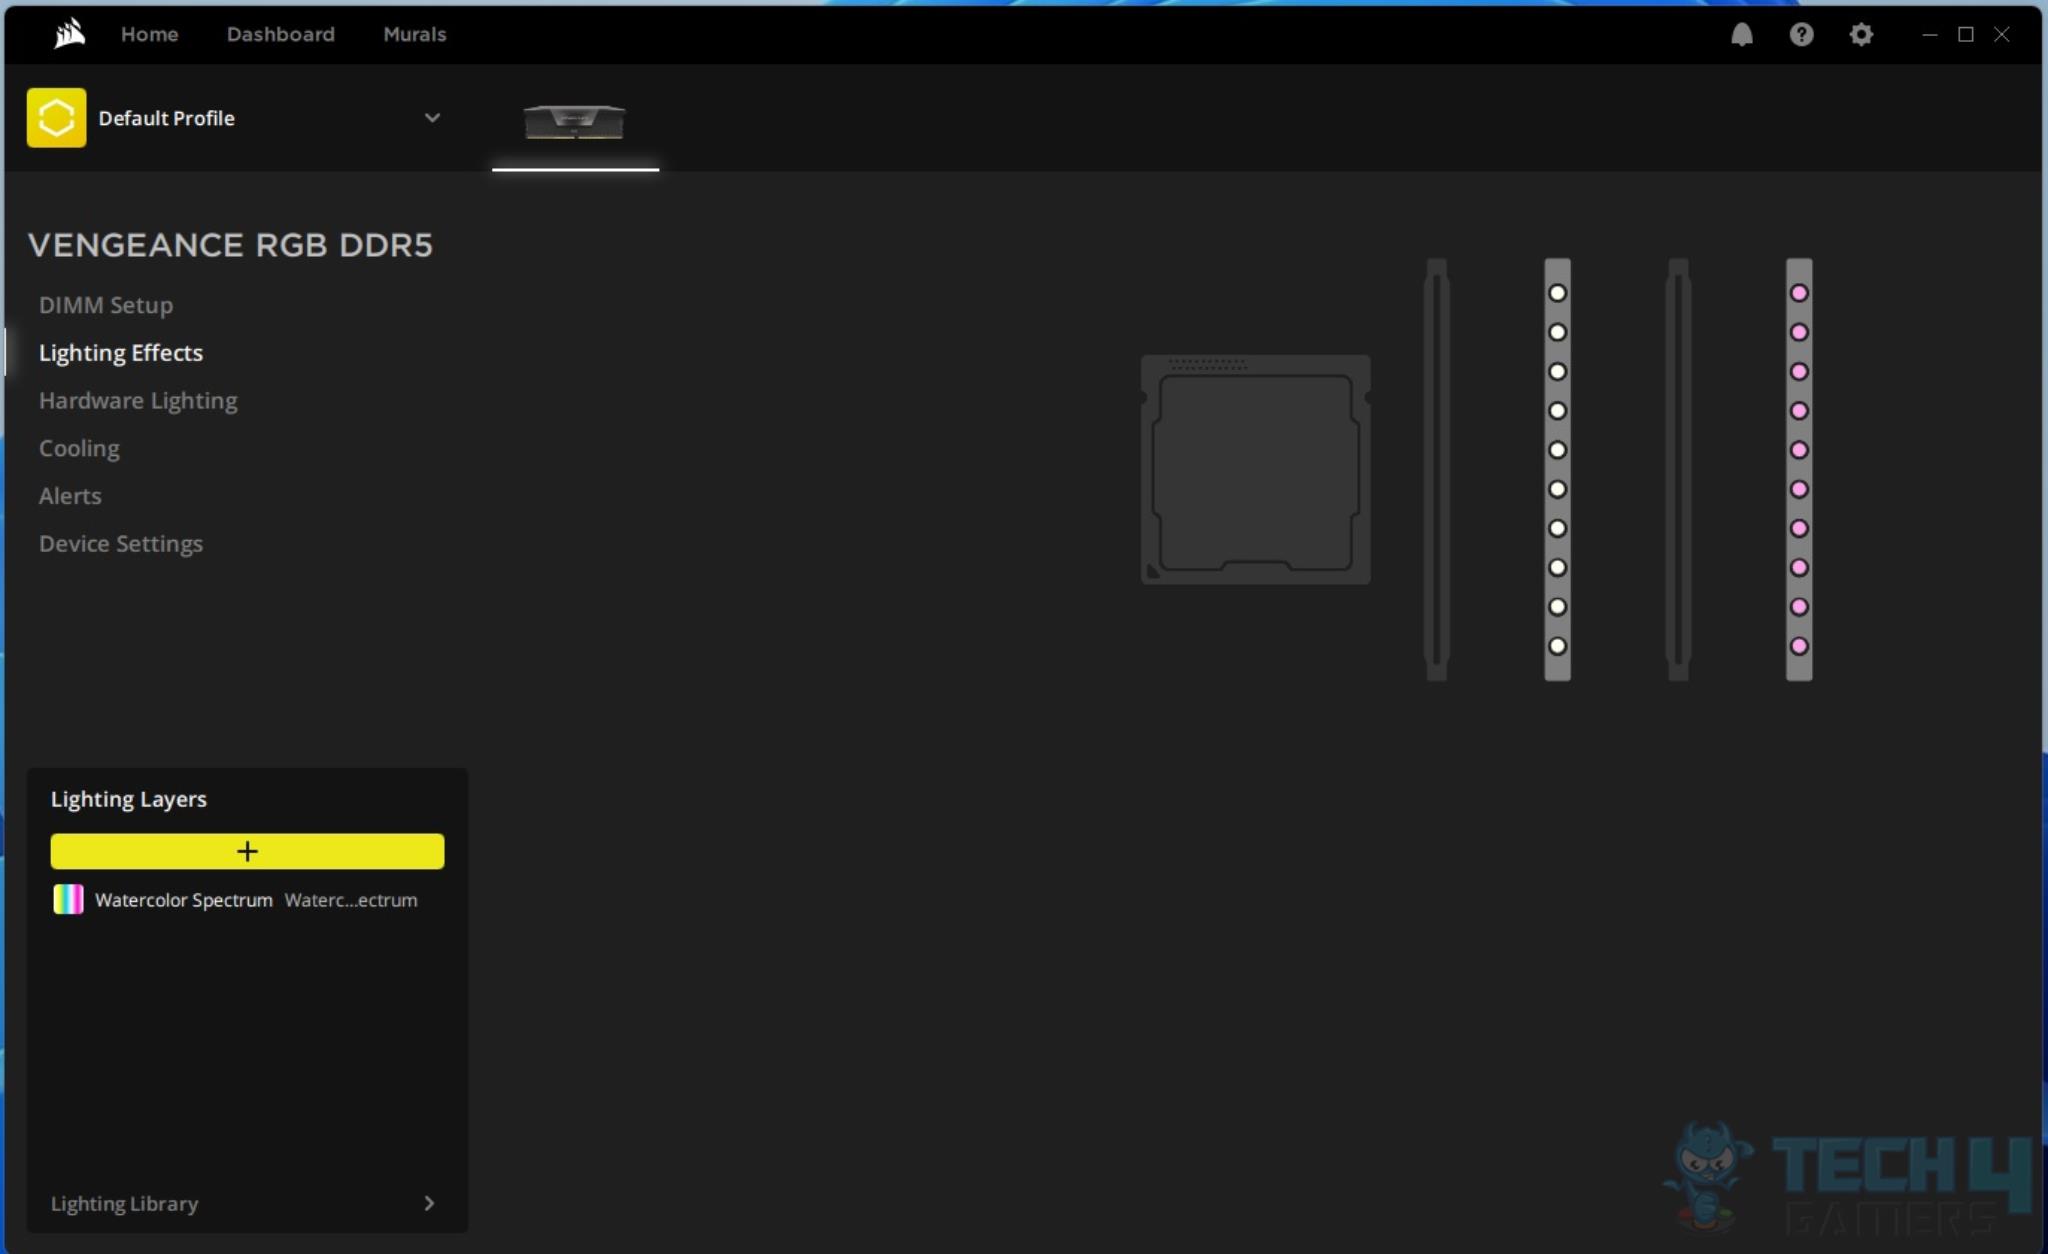This screenshot has height=1254, width=2048.
Task: Click the empty third DIMM slot
Action: pyautogui.click(x=1678, y=469)
